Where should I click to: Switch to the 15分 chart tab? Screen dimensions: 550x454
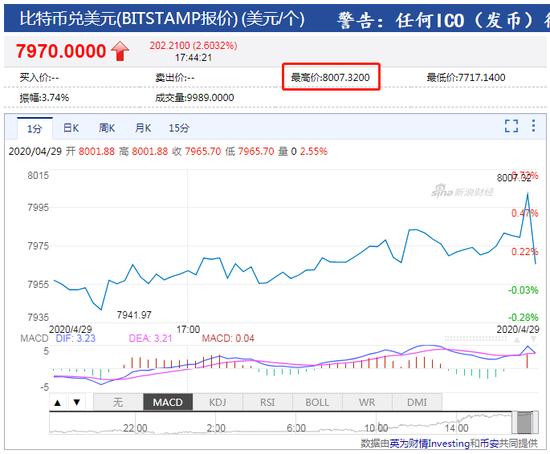click(179, 128)
